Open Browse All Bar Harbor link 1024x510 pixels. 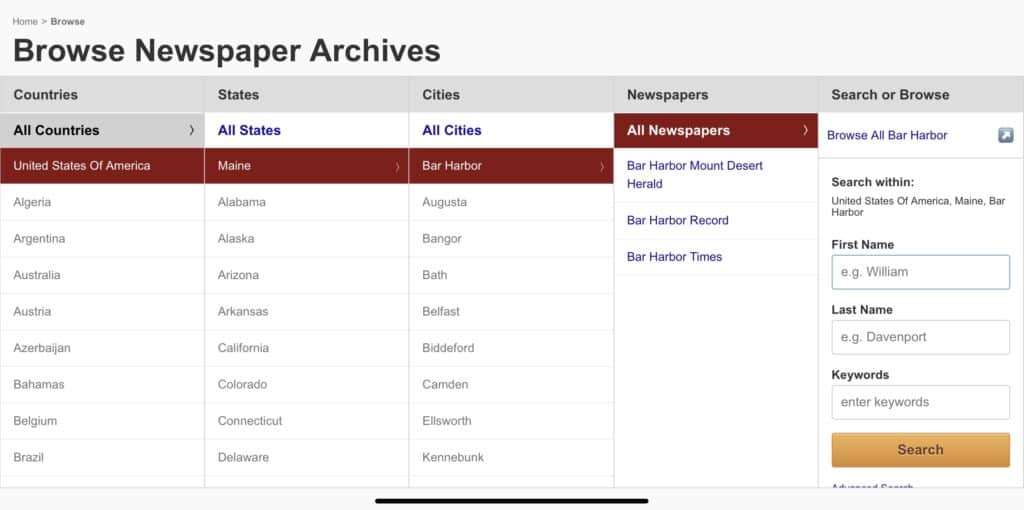(x=886, y=135)
